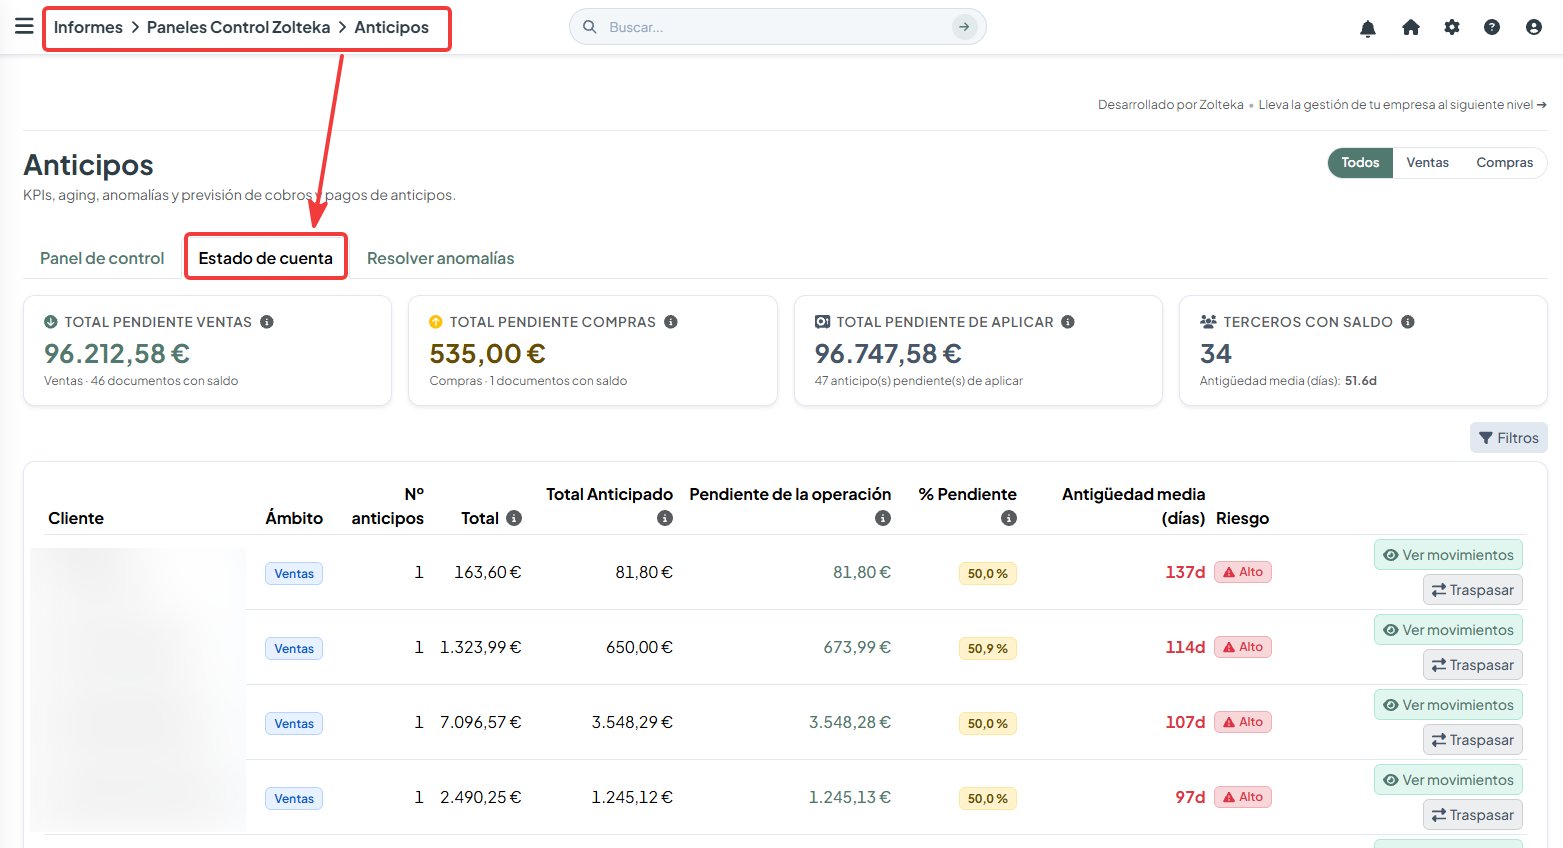View movimientos for the 2.490,25 € row
Image resolution: width=1563 pixels, height=848 pixels.
[1448, 780]
